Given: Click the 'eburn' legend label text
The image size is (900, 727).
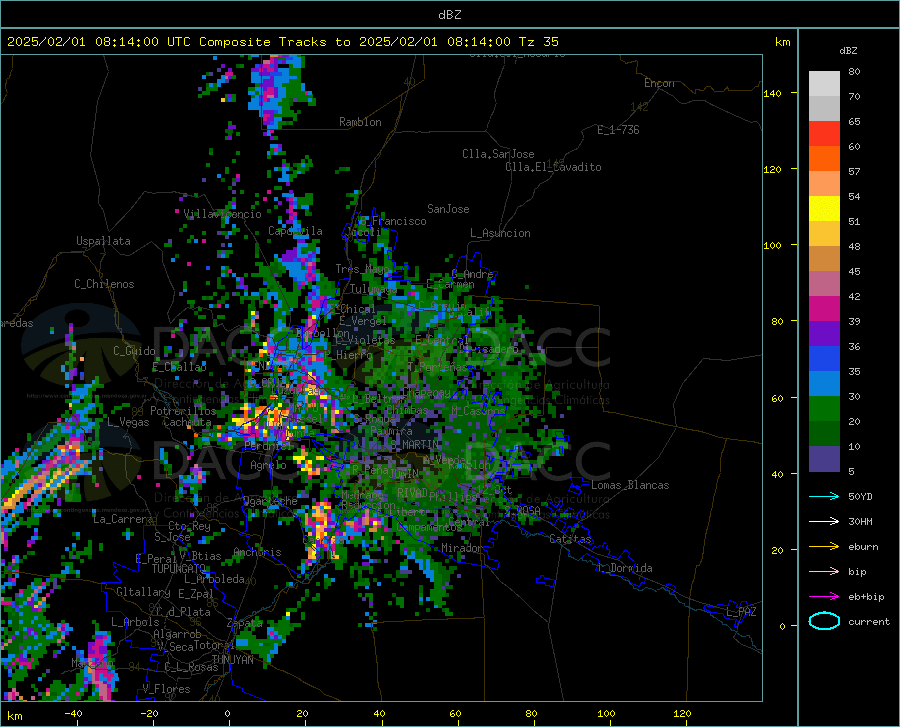Looking at the screenshot, I should click(863, 547).
